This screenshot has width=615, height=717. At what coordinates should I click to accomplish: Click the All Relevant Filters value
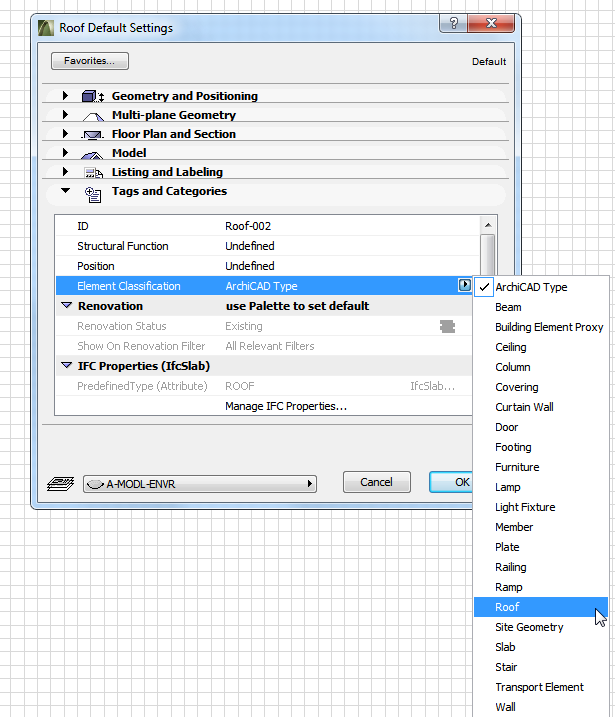click(x=270, y=346)
